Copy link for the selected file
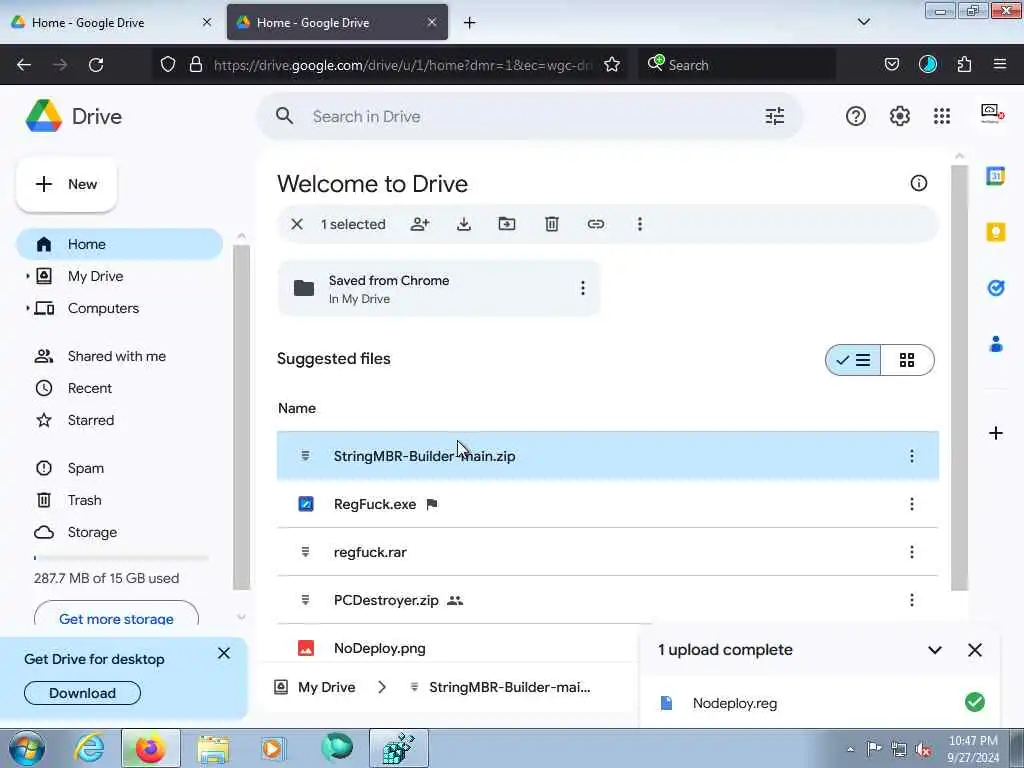This screenshot has height=768, width=1024. pos(596,224)
